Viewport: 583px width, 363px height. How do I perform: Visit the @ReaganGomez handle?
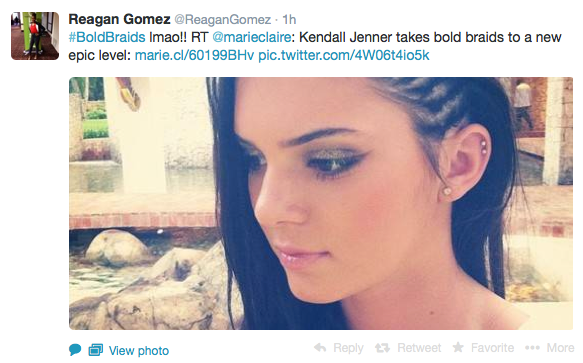(223, 19)
